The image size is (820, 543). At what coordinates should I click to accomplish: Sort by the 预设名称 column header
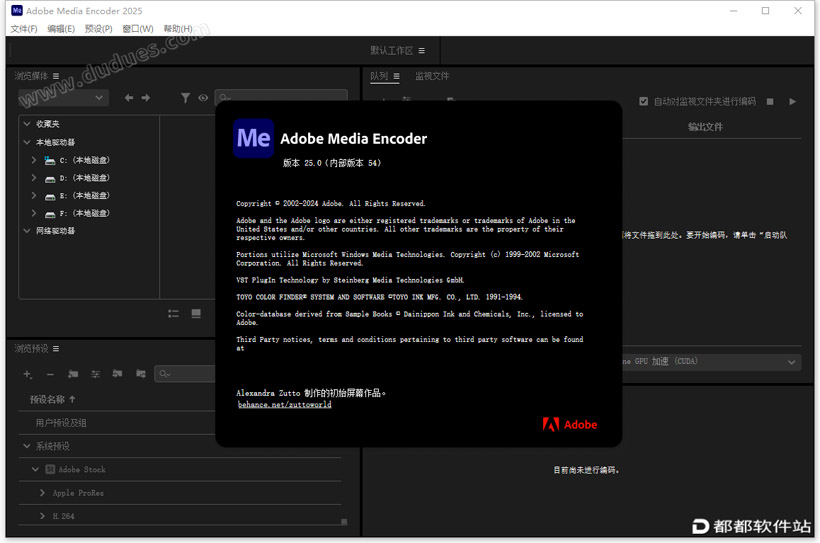pyautogui.click(x=47, y=399)
